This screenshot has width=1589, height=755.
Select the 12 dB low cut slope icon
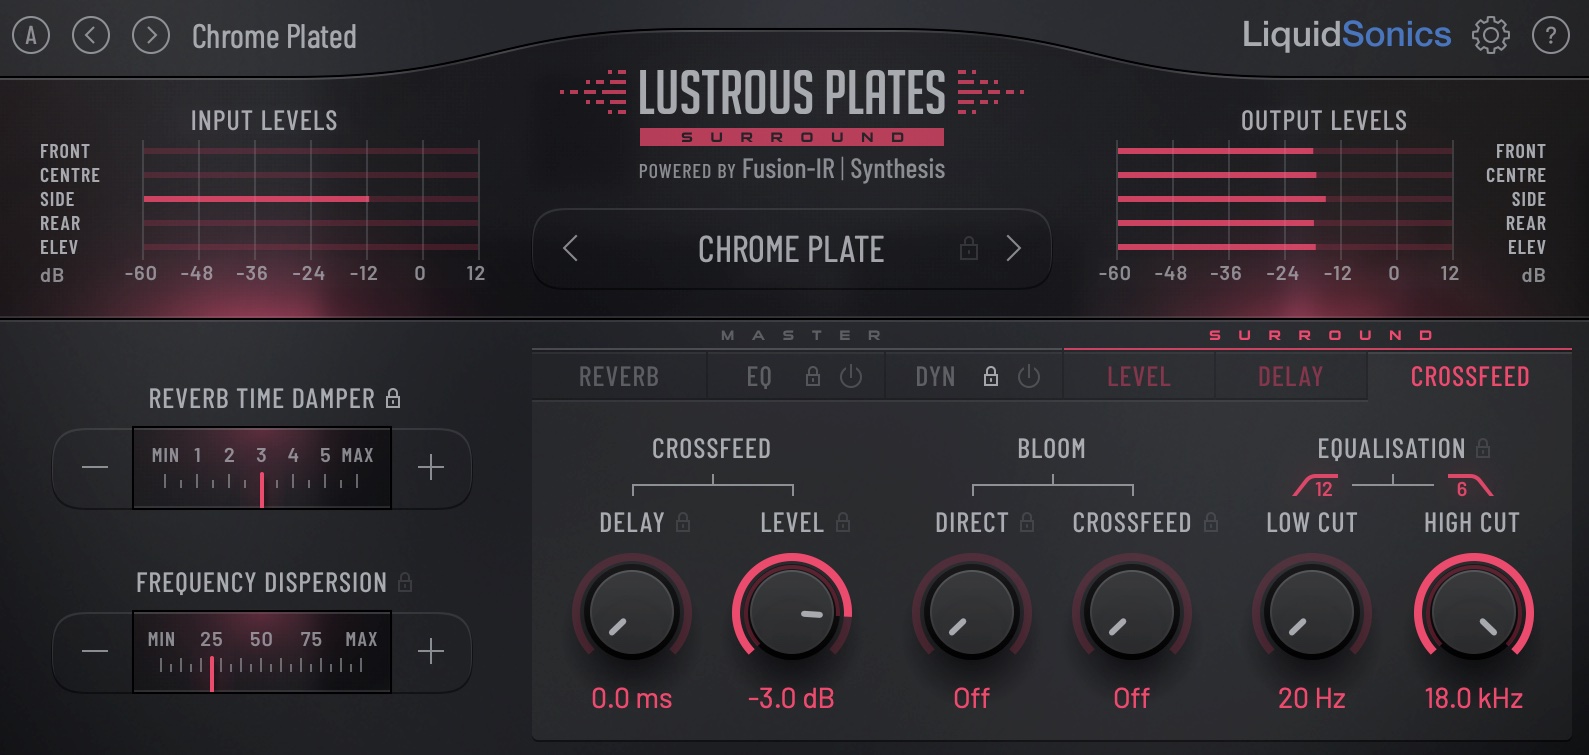coord(1315,487)
